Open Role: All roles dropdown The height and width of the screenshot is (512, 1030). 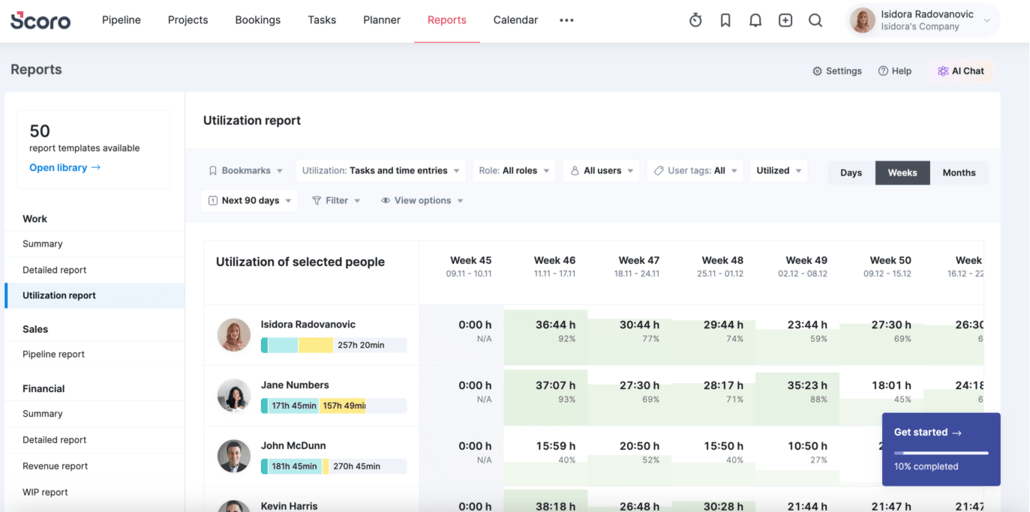point(514,170)
